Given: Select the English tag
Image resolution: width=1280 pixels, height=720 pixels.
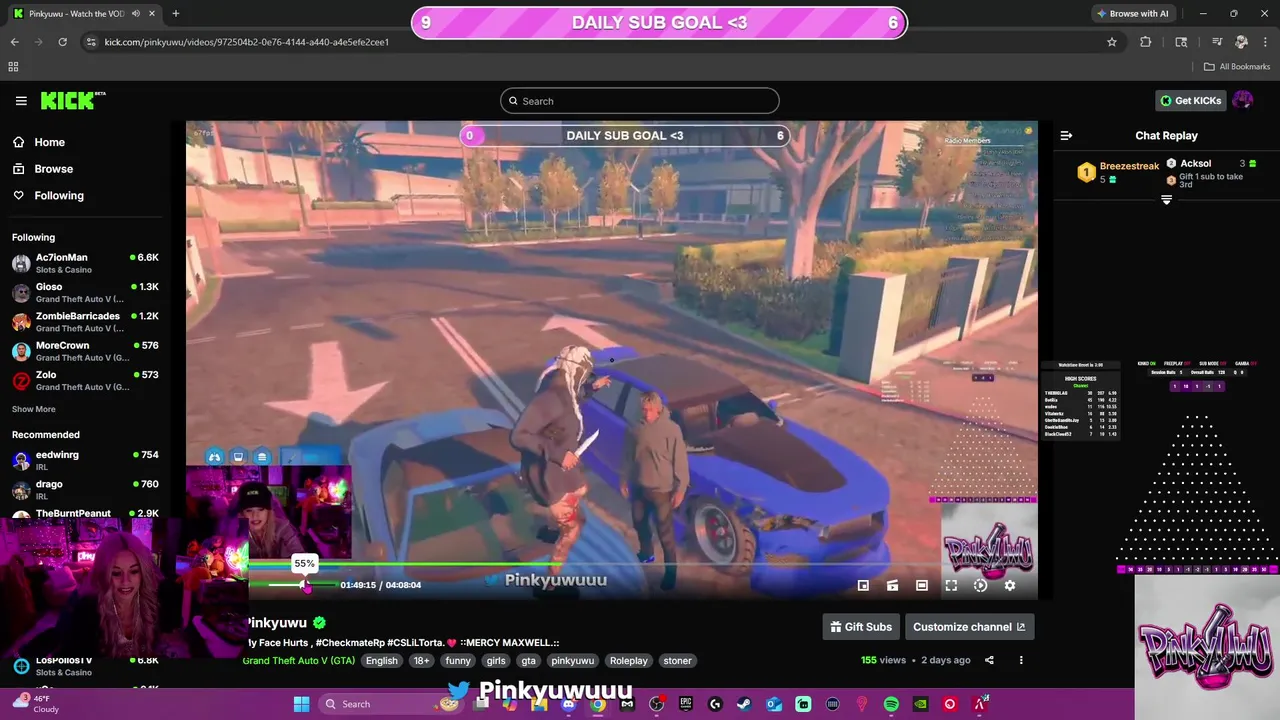Looking at the screenshot, I should tap(381, 661).
